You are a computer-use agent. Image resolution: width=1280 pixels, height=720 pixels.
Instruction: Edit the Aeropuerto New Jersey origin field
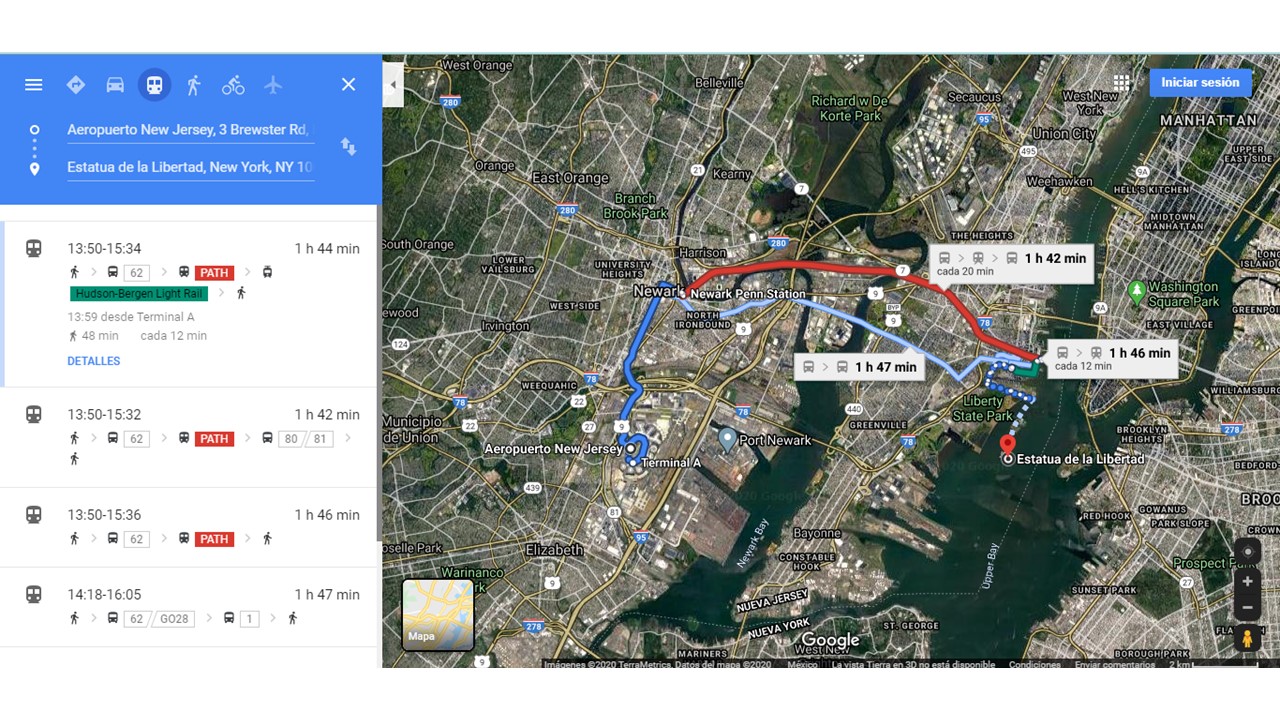190,130
